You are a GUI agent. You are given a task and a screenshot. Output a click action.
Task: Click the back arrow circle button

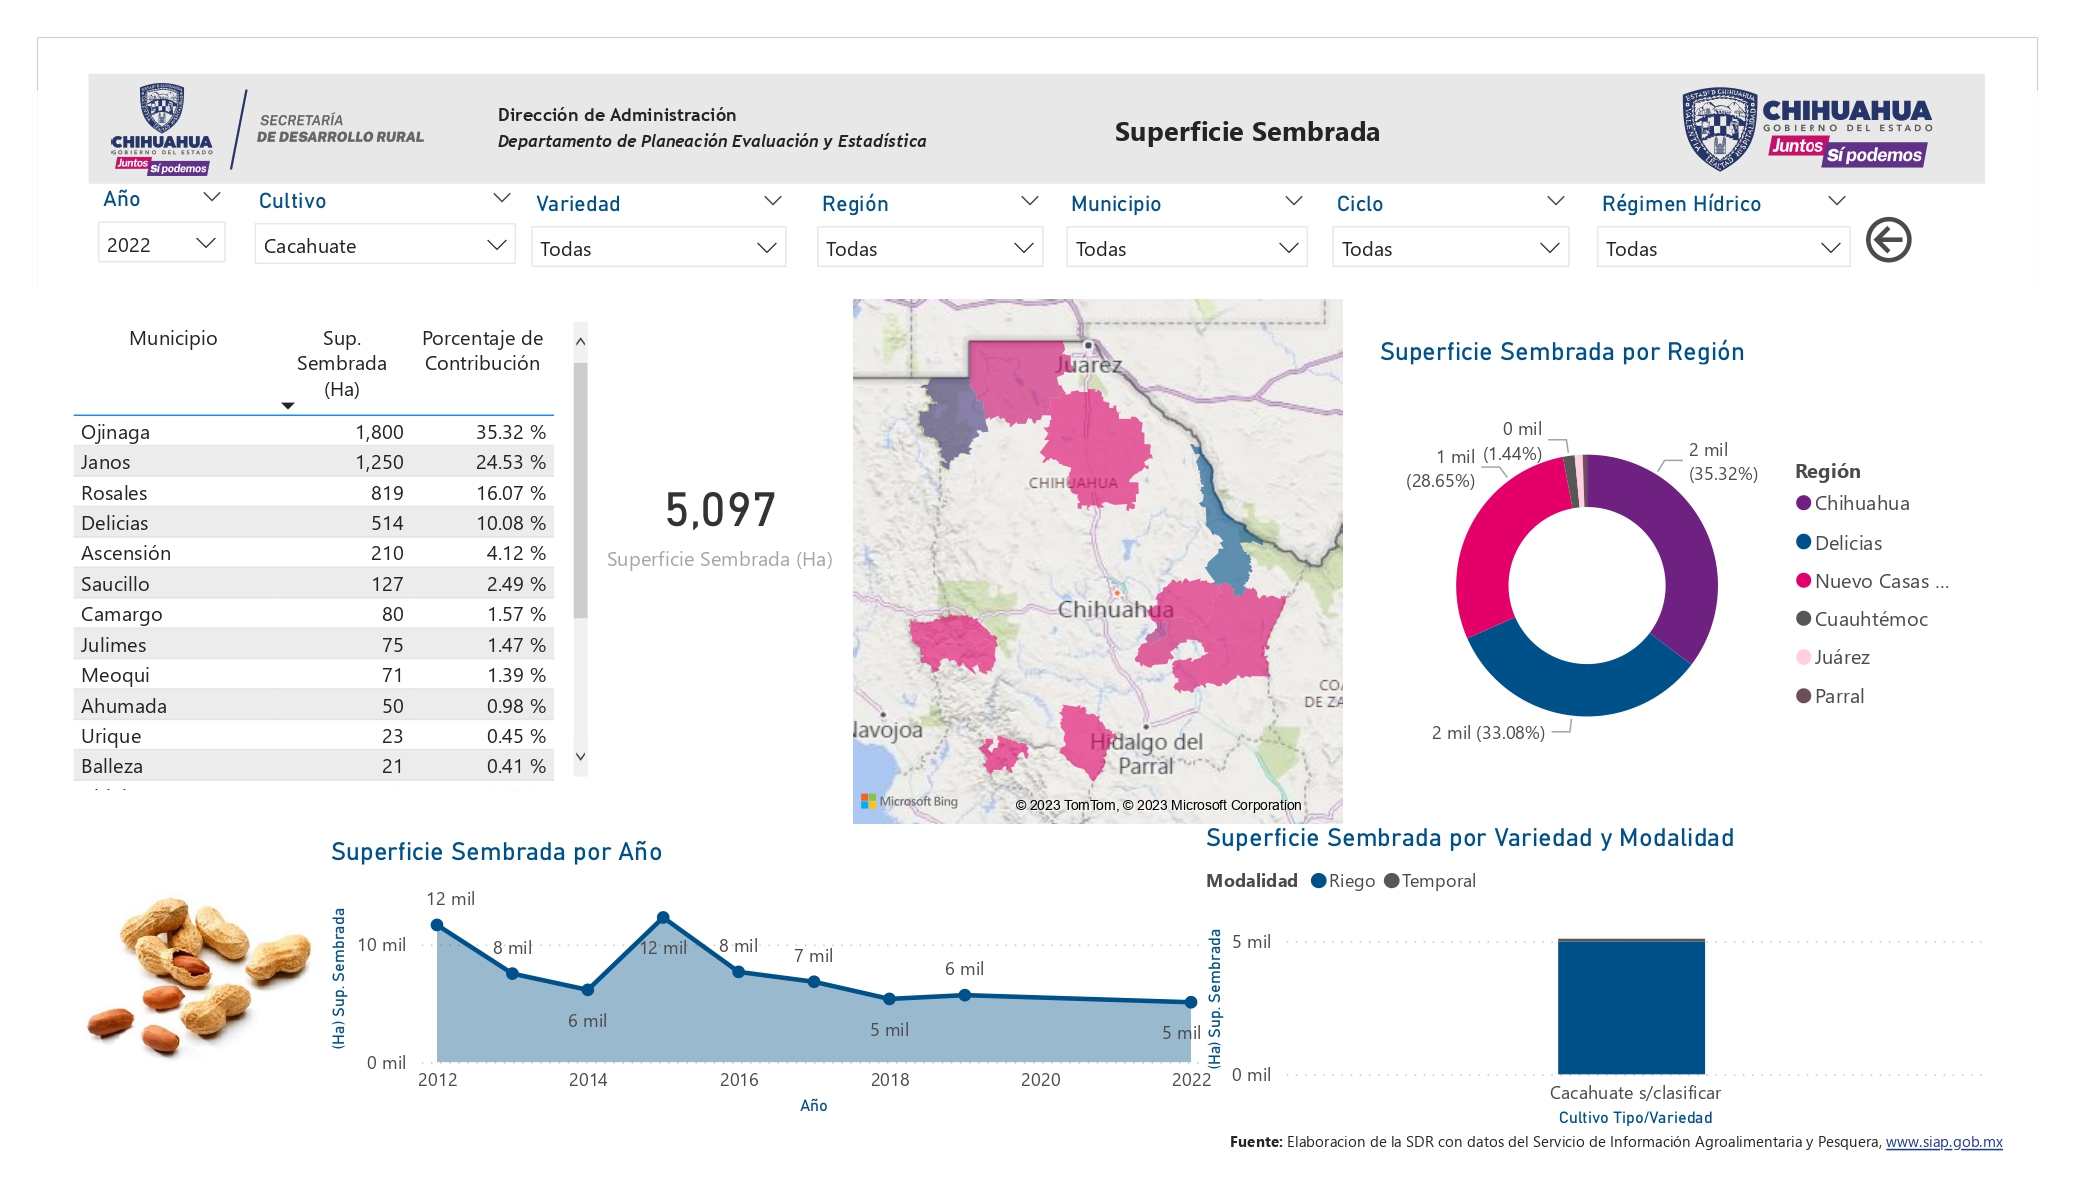[1888, 240]
